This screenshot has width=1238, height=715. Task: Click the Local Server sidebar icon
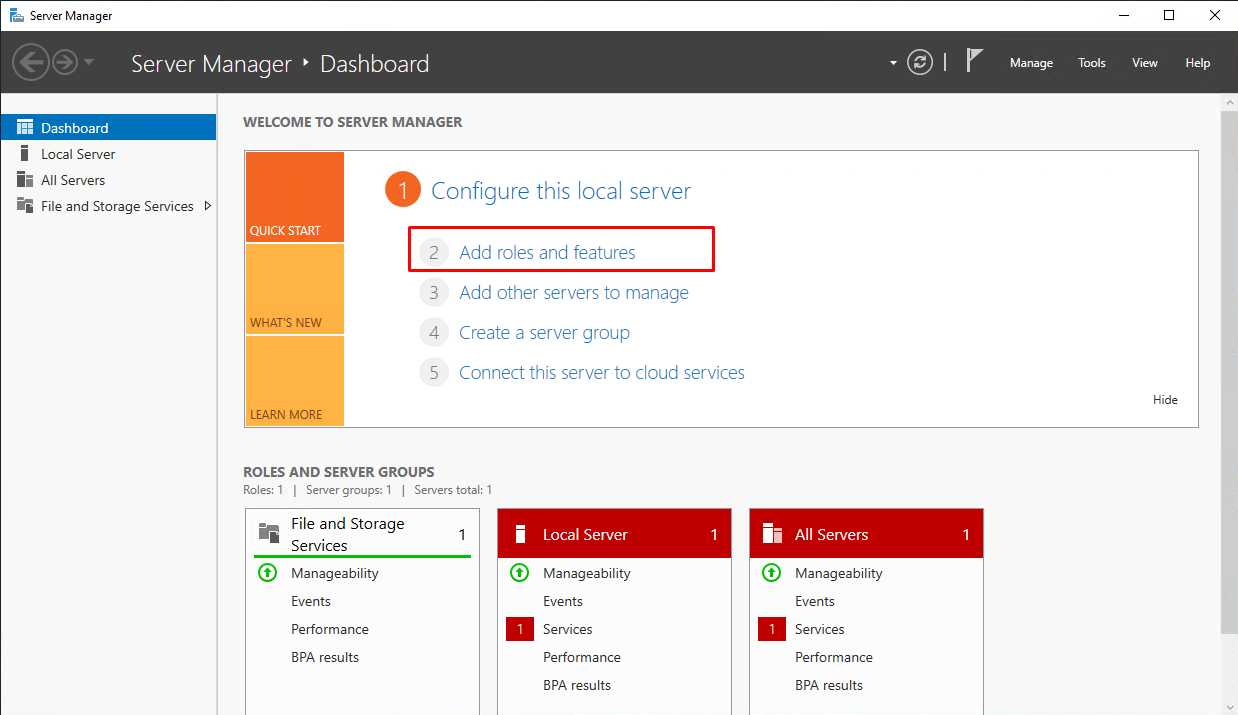pyautogui.click(x=25, y=153)
